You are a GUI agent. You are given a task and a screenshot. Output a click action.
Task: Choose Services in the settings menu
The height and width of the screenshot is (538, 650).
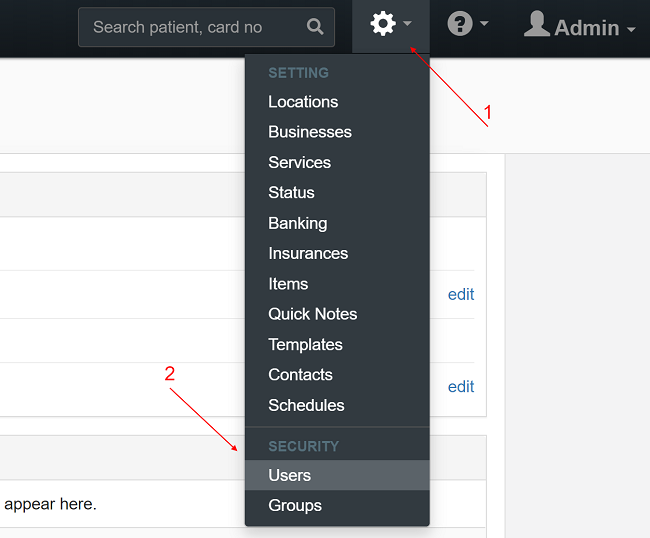tap(299, 162)
